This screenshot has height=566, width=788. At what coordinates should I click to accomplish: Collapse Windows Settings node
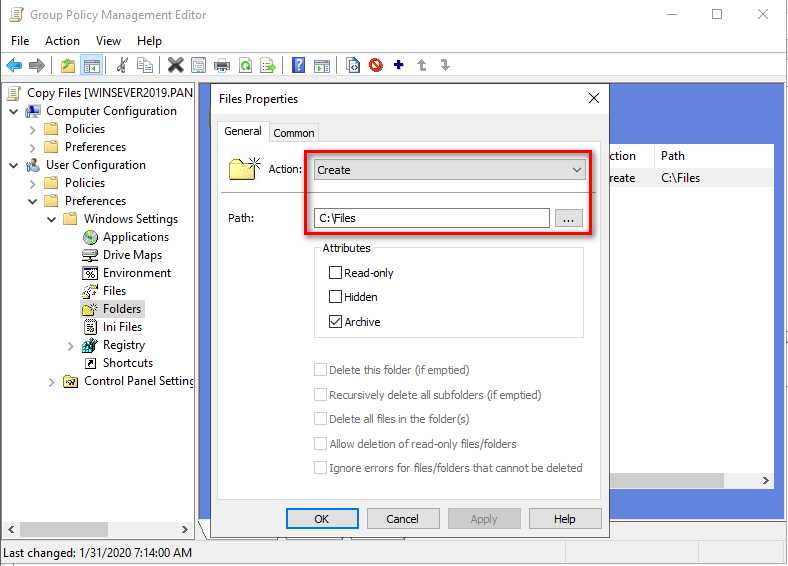click(51, 219)
